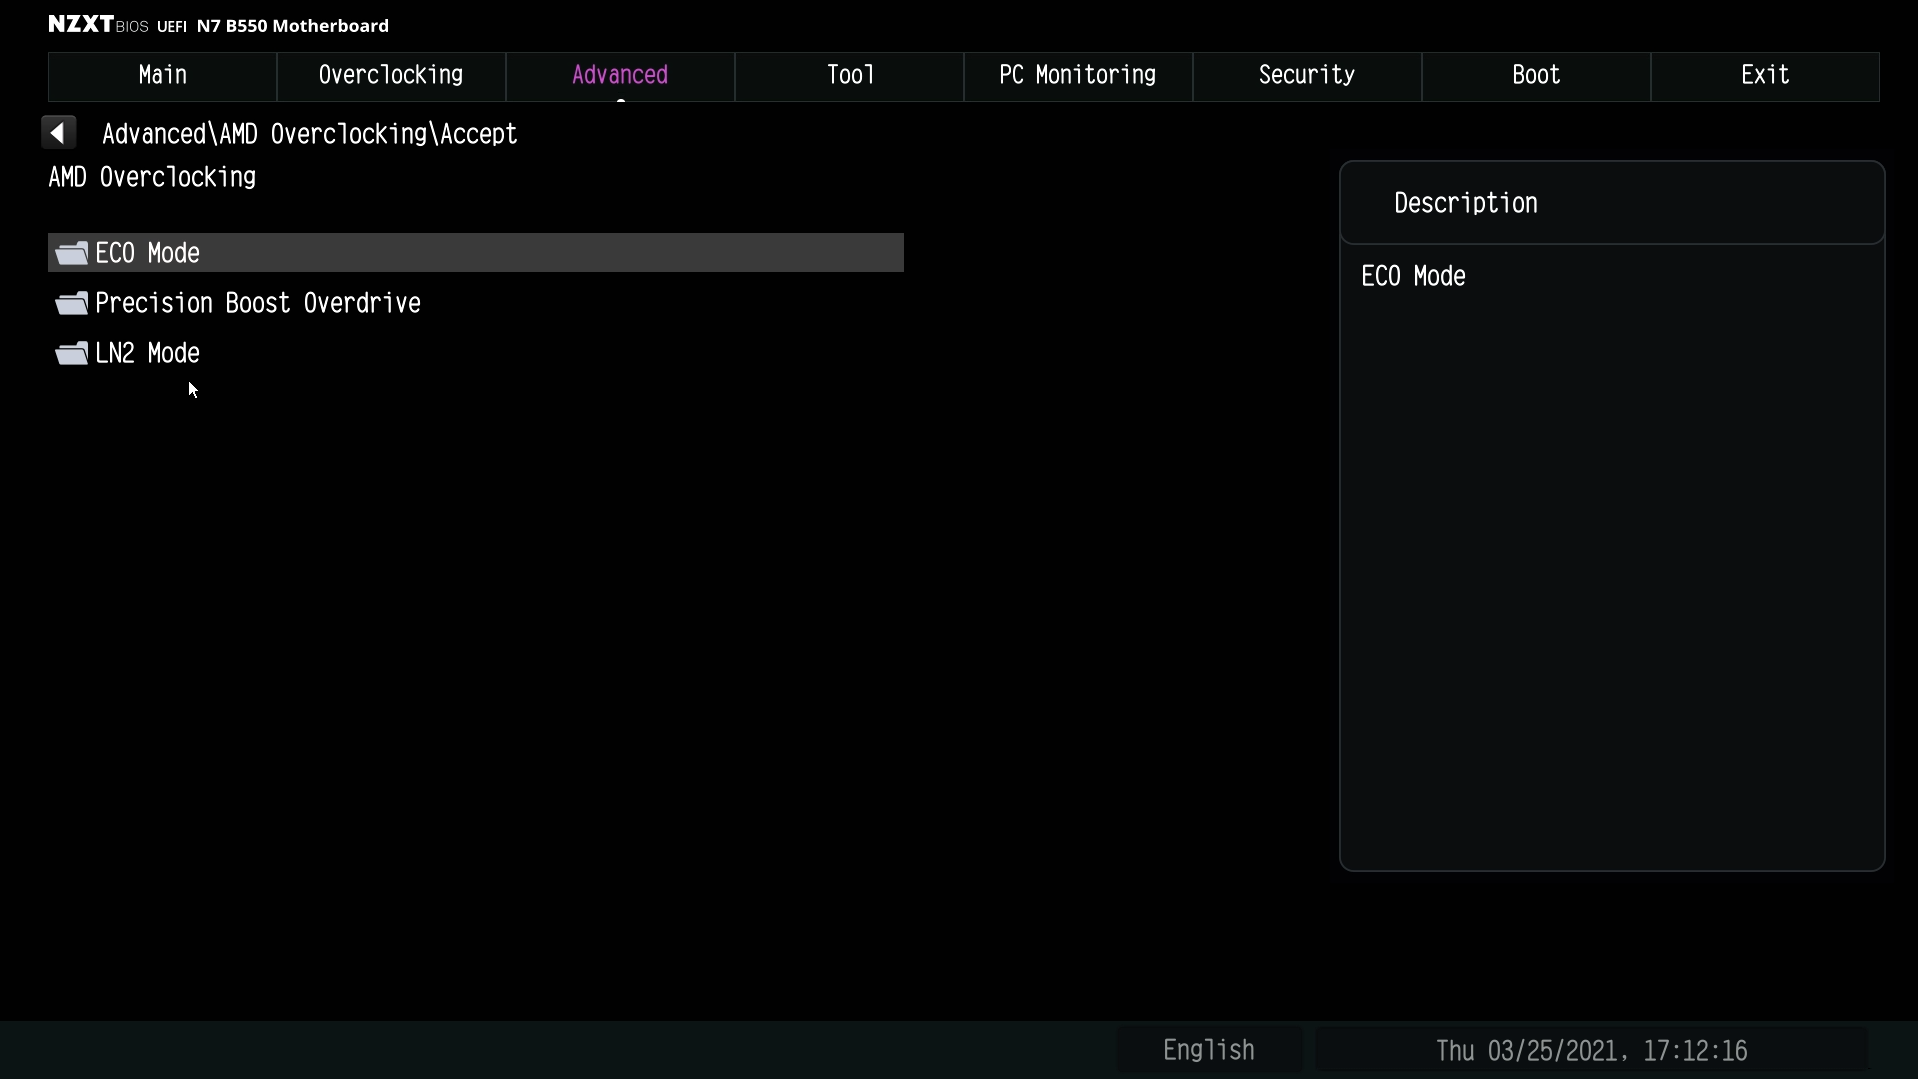Image resolution: width=1918 pixels, height=1079 pixels.
Task: Click the N7 B550 Motherboard title
Action: coord(293,26)
